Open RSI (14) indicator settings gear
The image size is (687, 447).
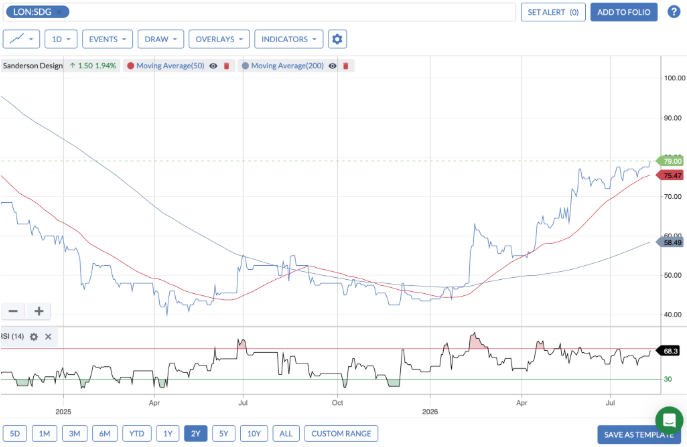[34, 337]
